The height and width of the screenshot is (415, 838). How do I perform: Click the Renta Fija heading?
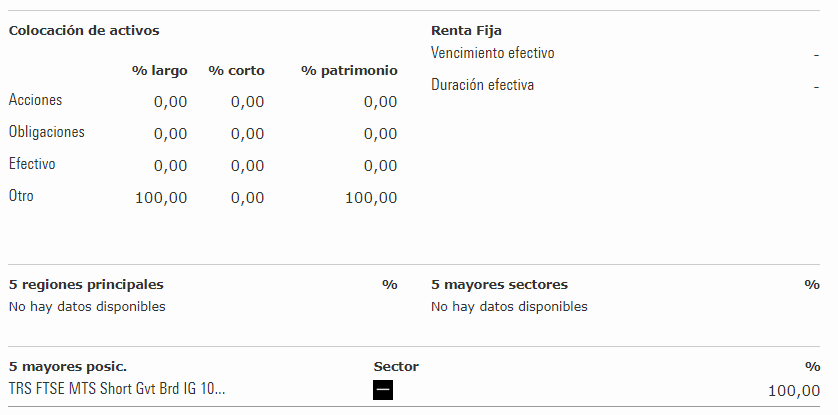click(466, 30)
